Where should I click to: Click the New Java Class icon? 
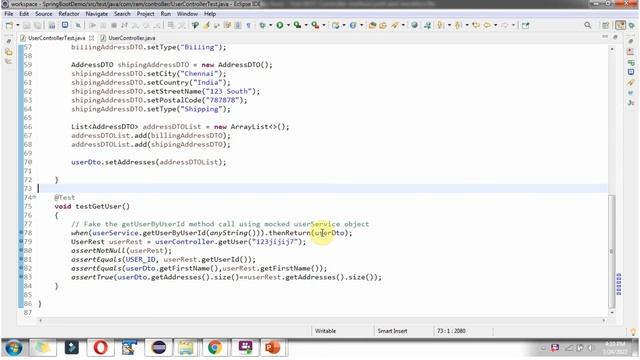353,25
